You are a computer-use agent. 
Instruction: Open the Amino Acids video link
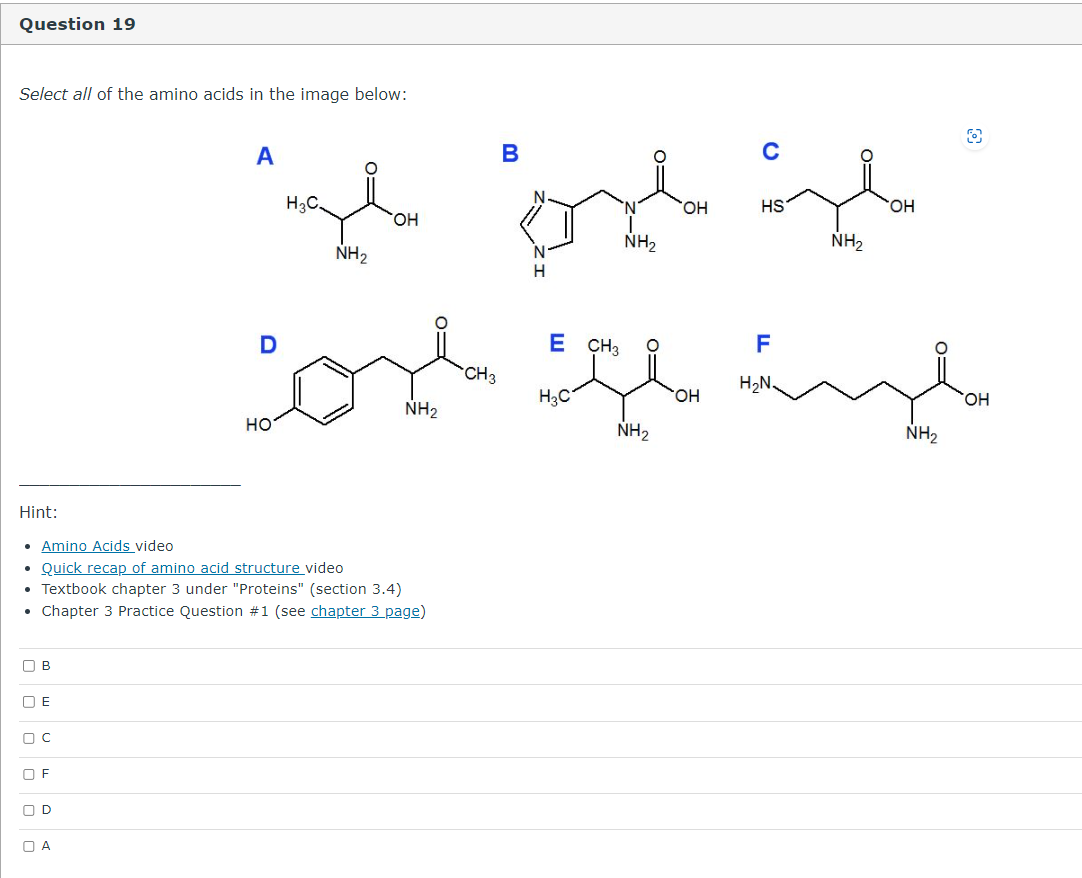83,546
